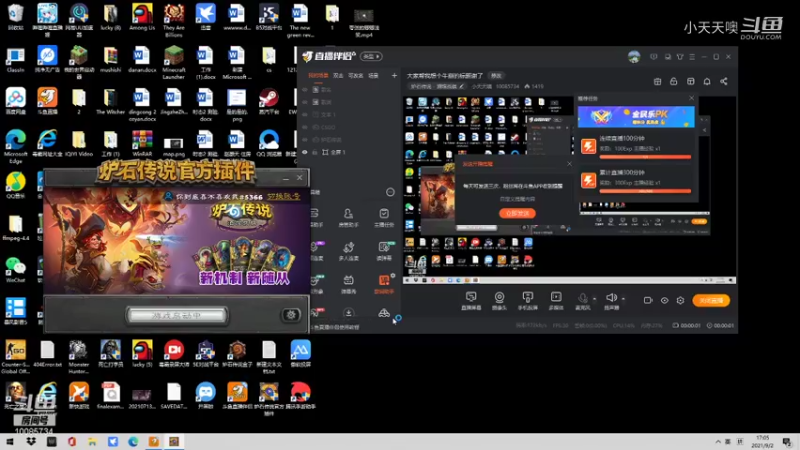Open feedback message icon in title bar
Image resolution: width=800 pixels, height=450 pixels.
[x=654, y=57]
